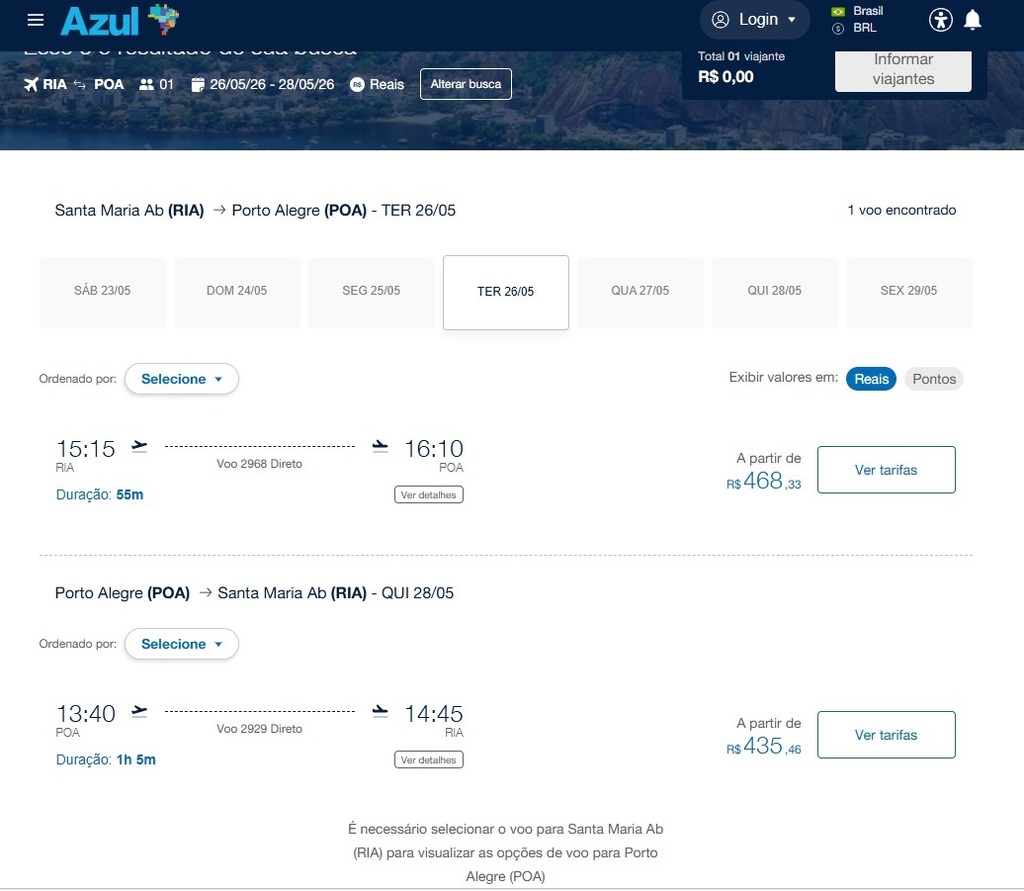The width and height of the screenshot is (1024, 891).
Task: Click the airplane icon next to RIA
Action: click(x=31, y=85)
